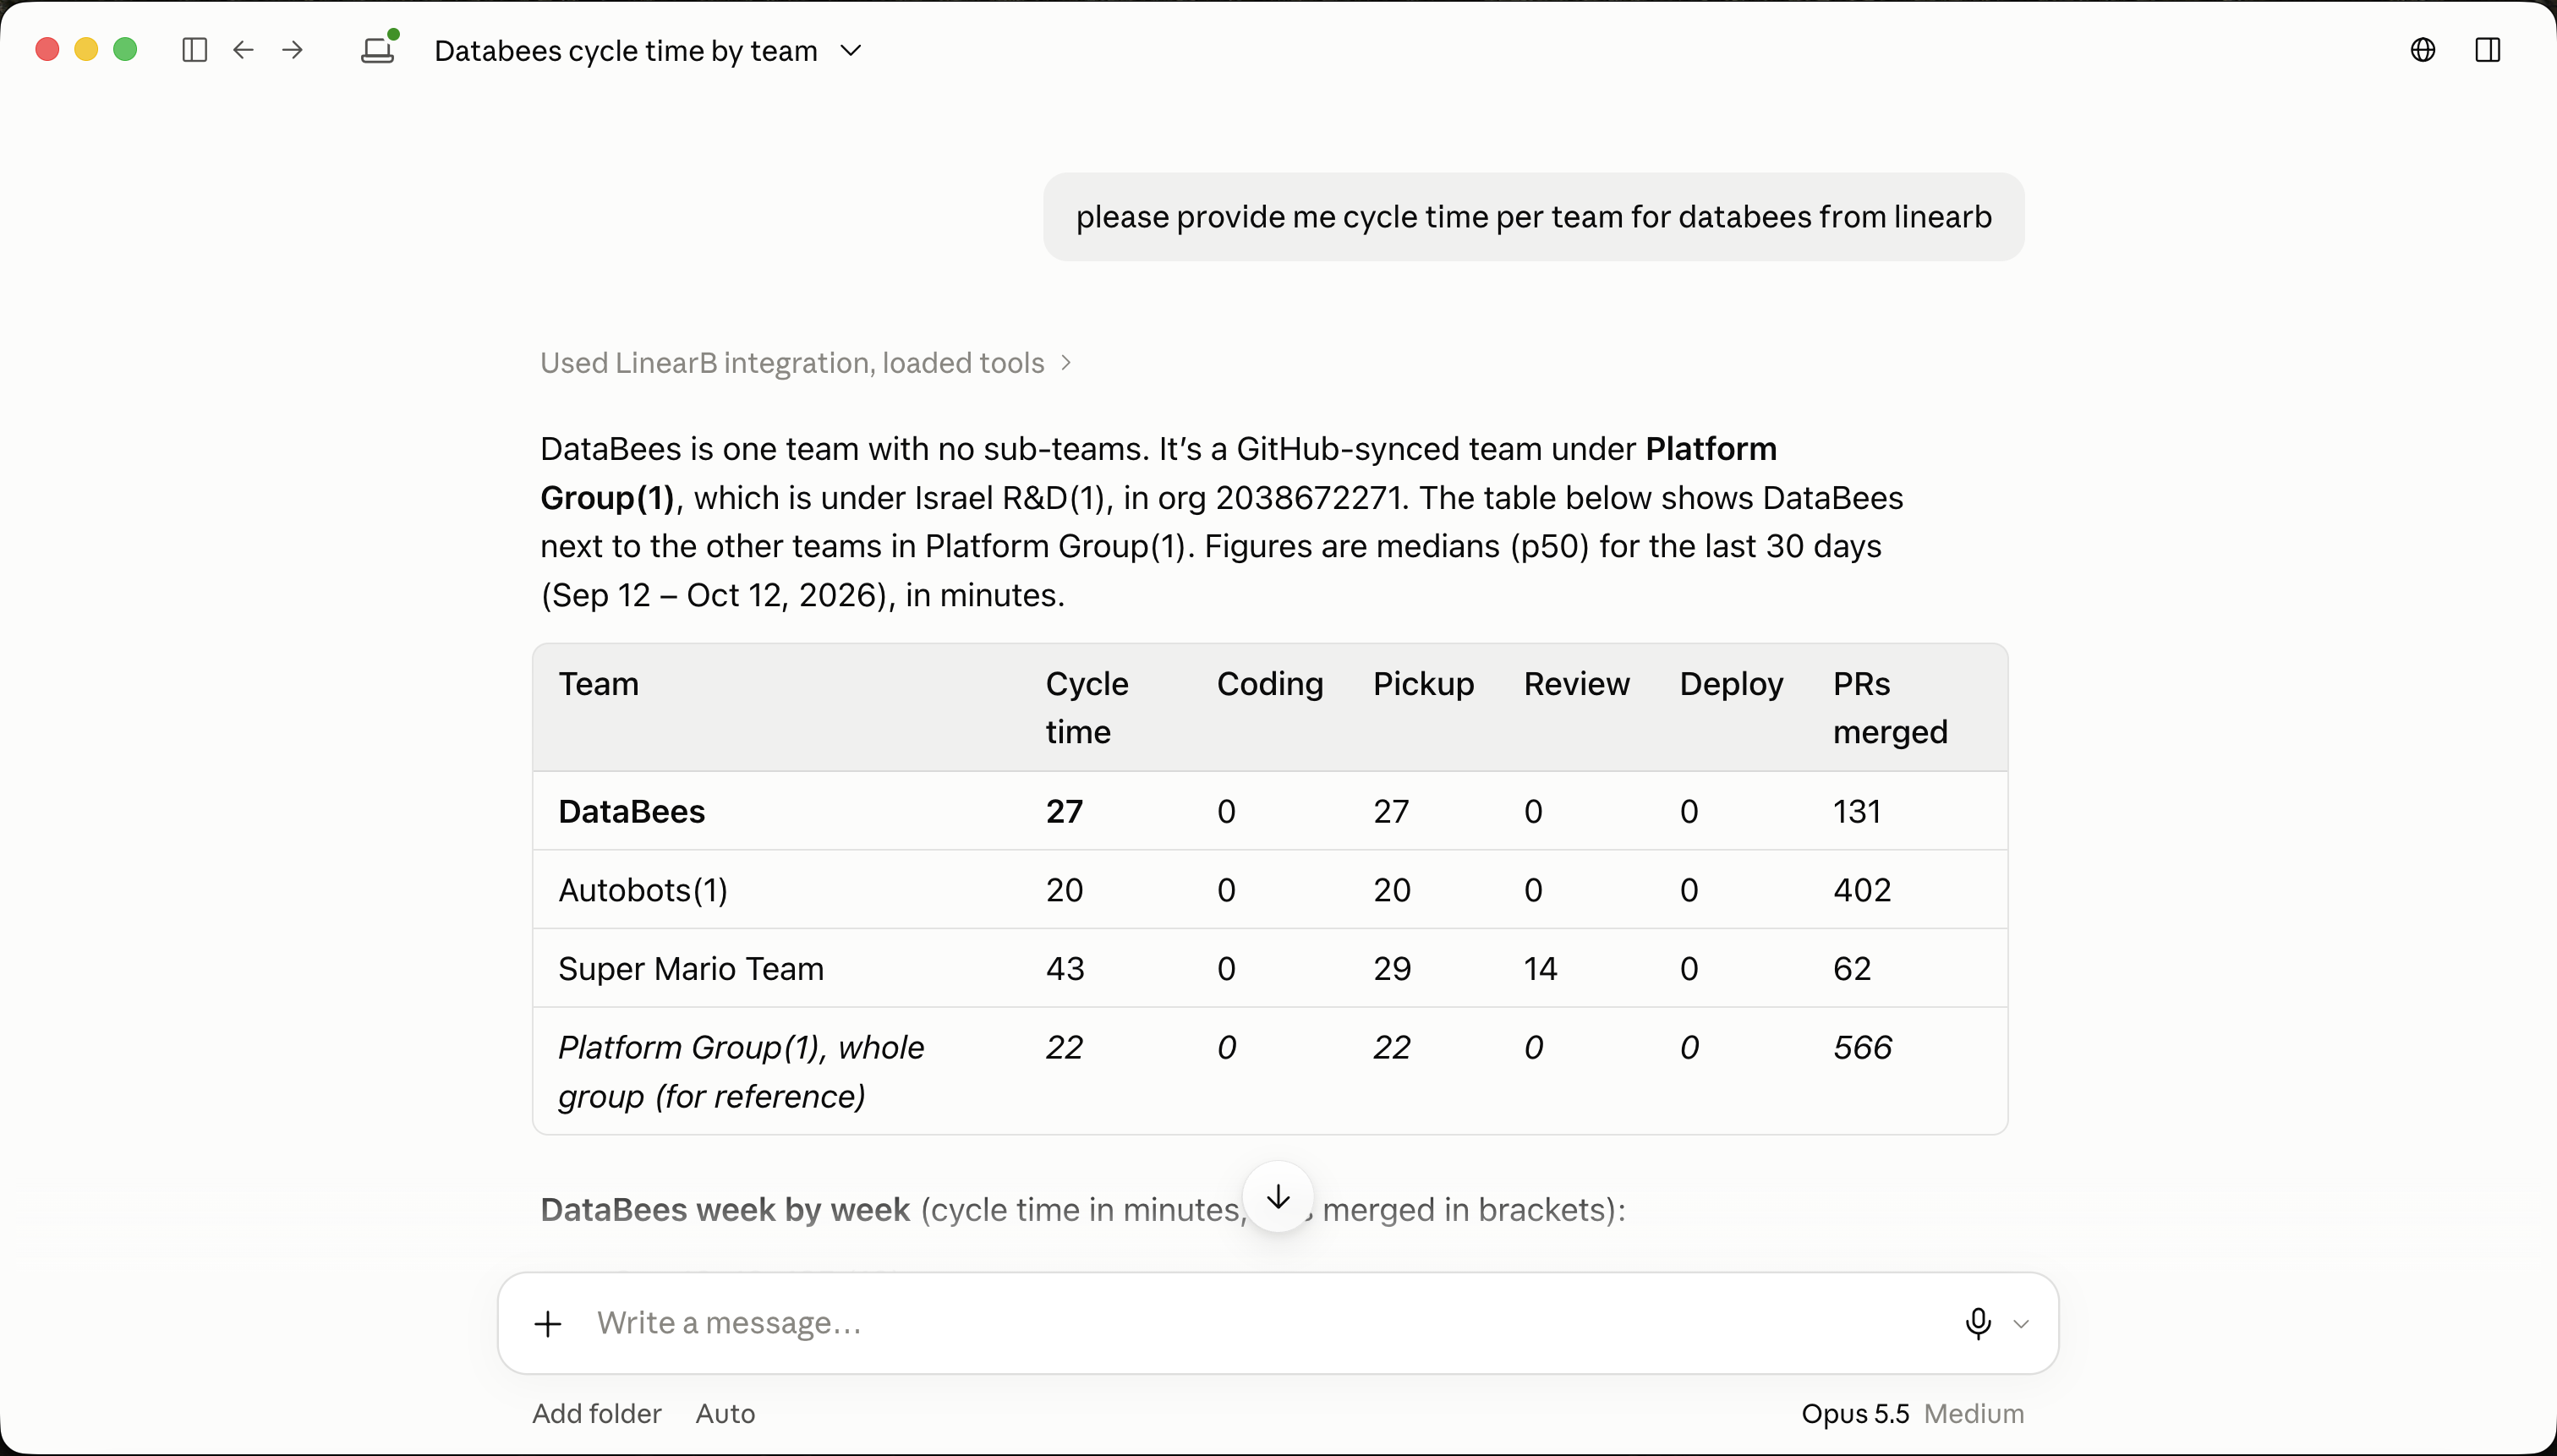The height and width of the screenshot is (1456, 2557).
Task: Click the italic PRs merged value 566
Action: tap(1862, 1047)
